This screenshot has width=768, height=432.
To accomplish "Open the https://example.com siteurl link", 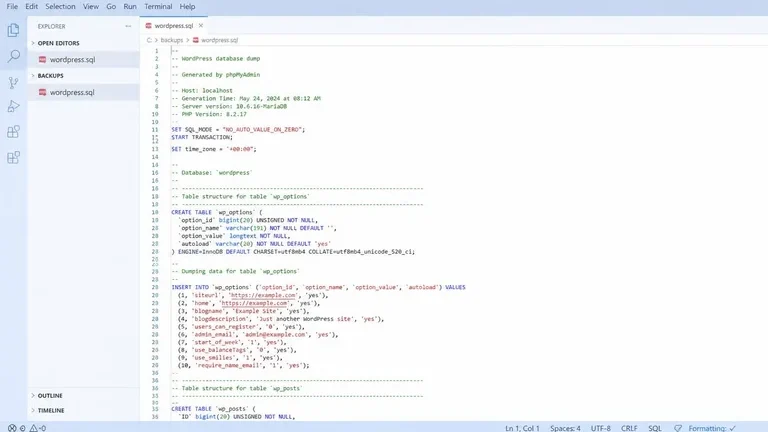I will [x=263, y=295].
